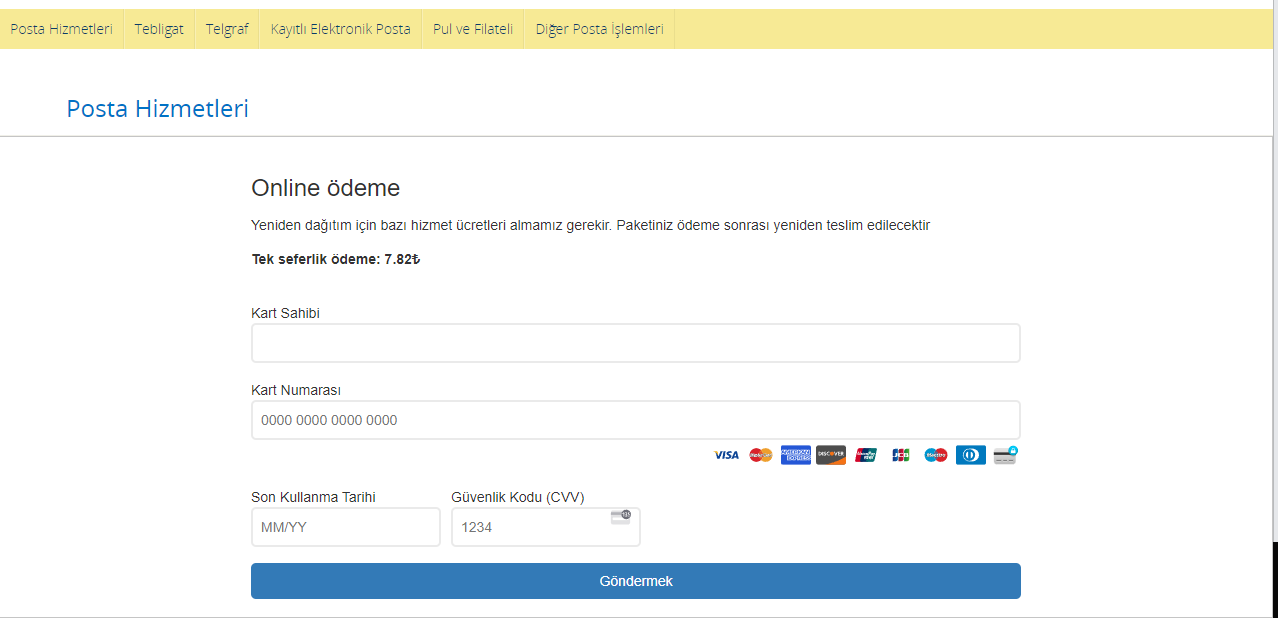The image size is (1278, 618).
Task: Click the Kart Numarası label
Action: (x=296, y=390)
